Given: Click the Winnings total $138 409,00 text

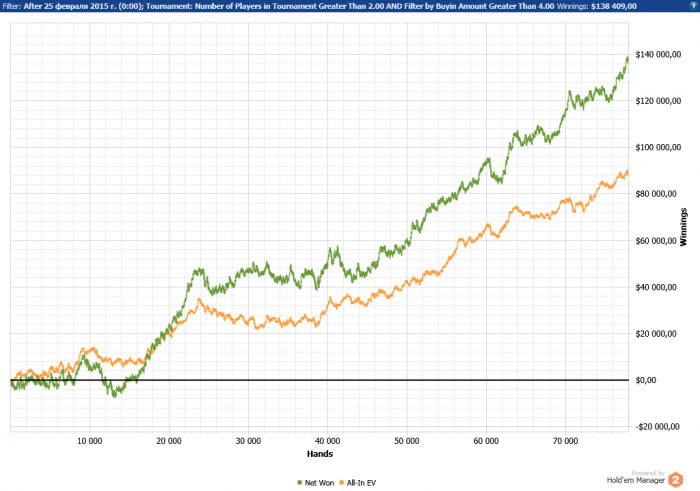Looking at the screenshot, I should coord(614,6).
